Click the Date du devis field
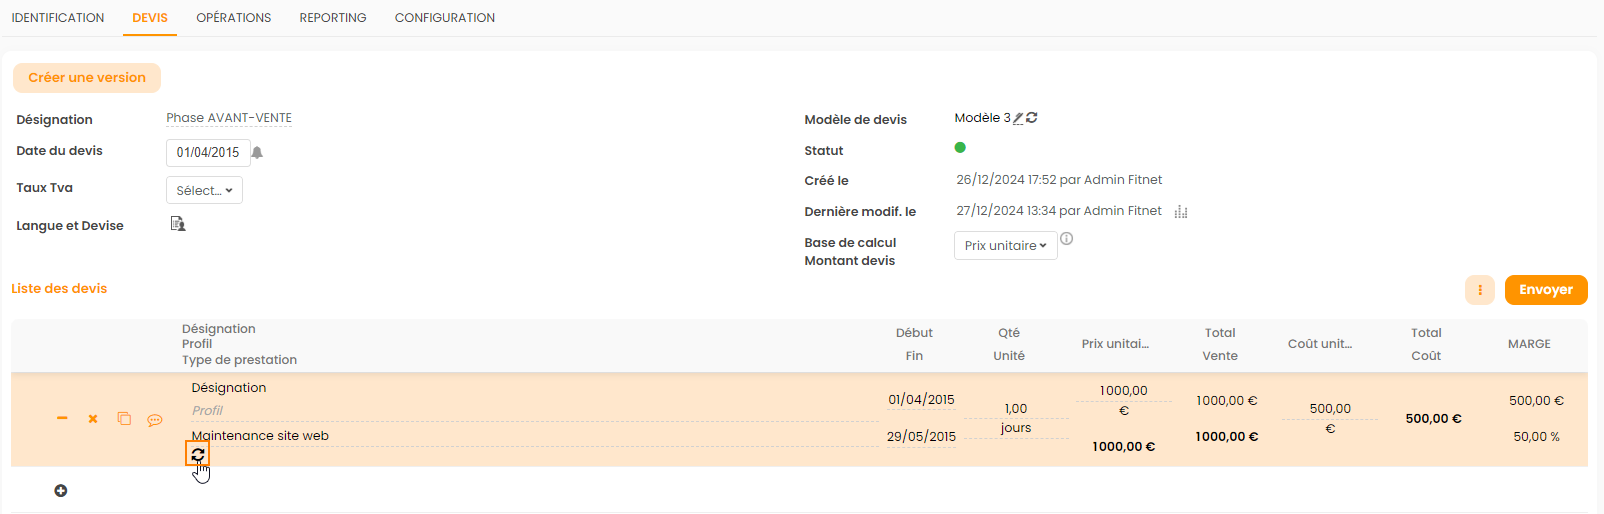 coord(208,153)
